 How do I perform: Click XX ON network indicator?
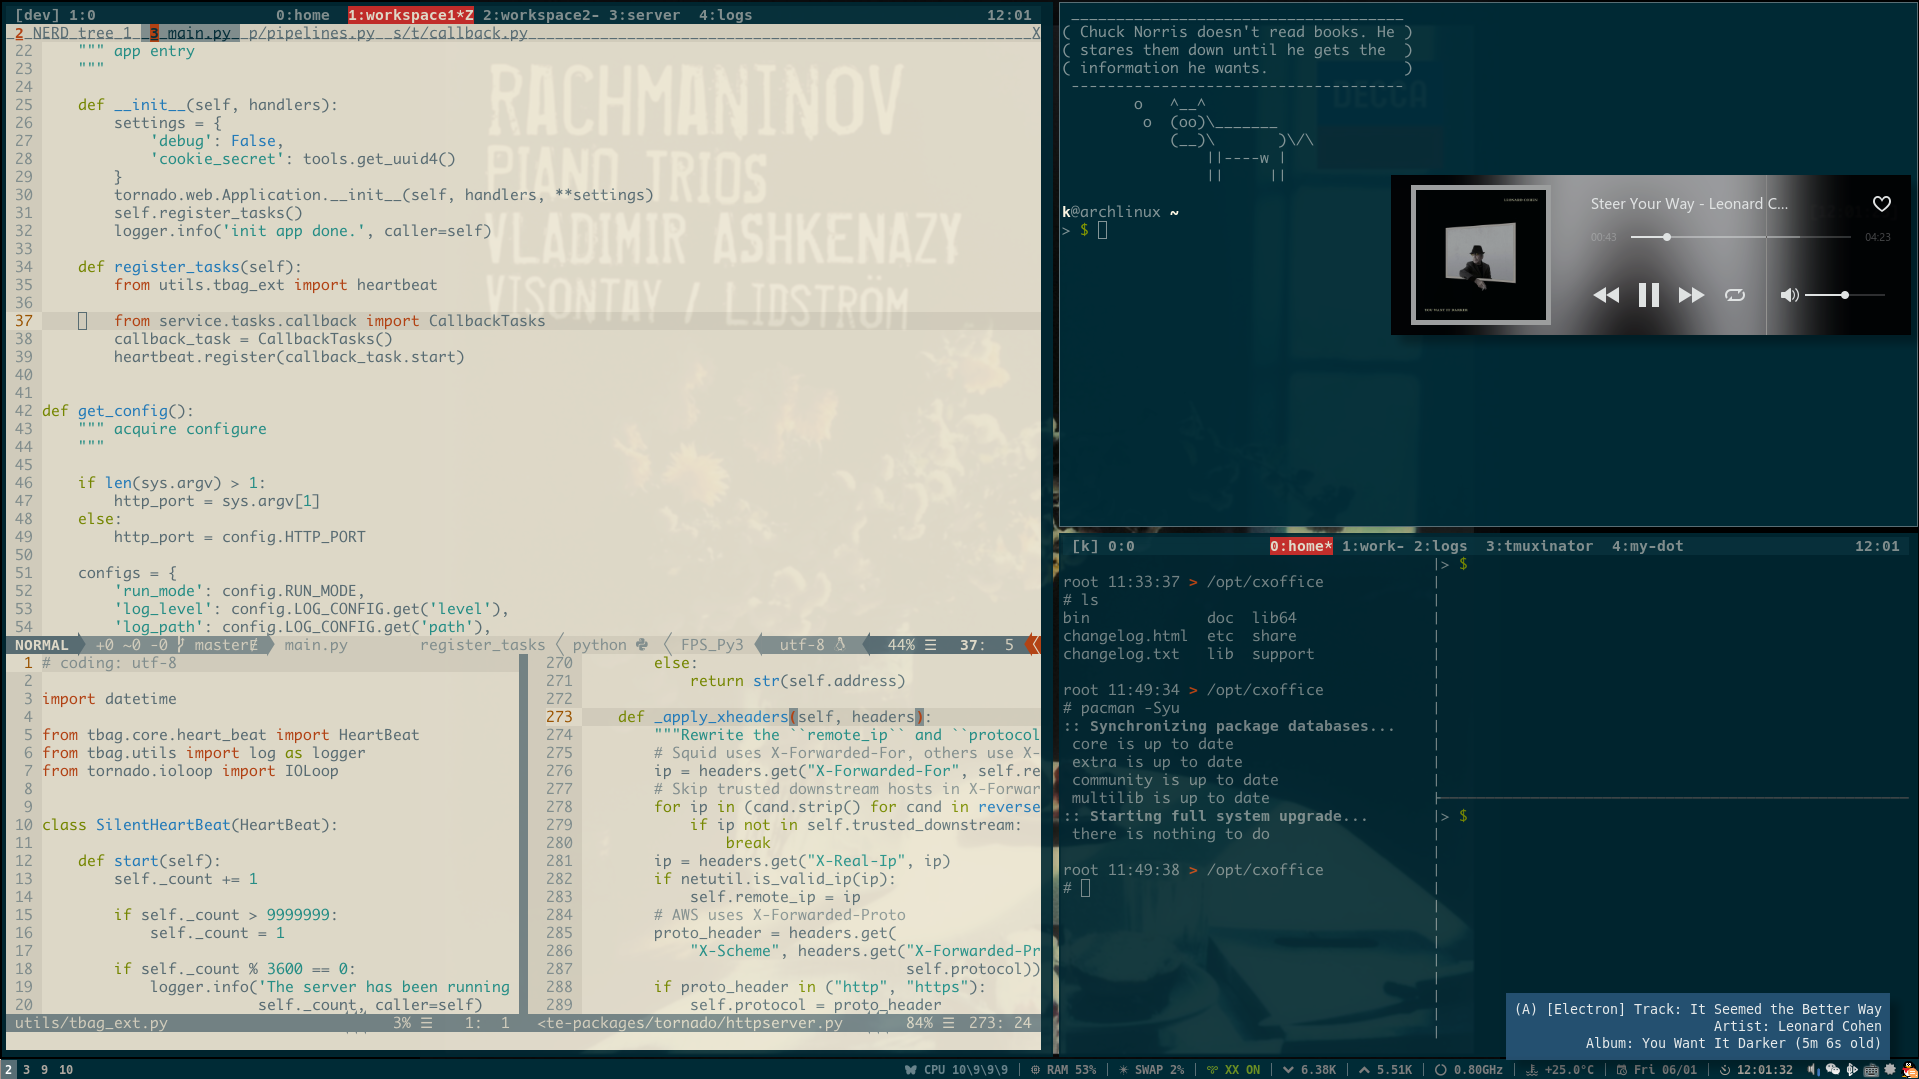click(x=1233, y=1069)
